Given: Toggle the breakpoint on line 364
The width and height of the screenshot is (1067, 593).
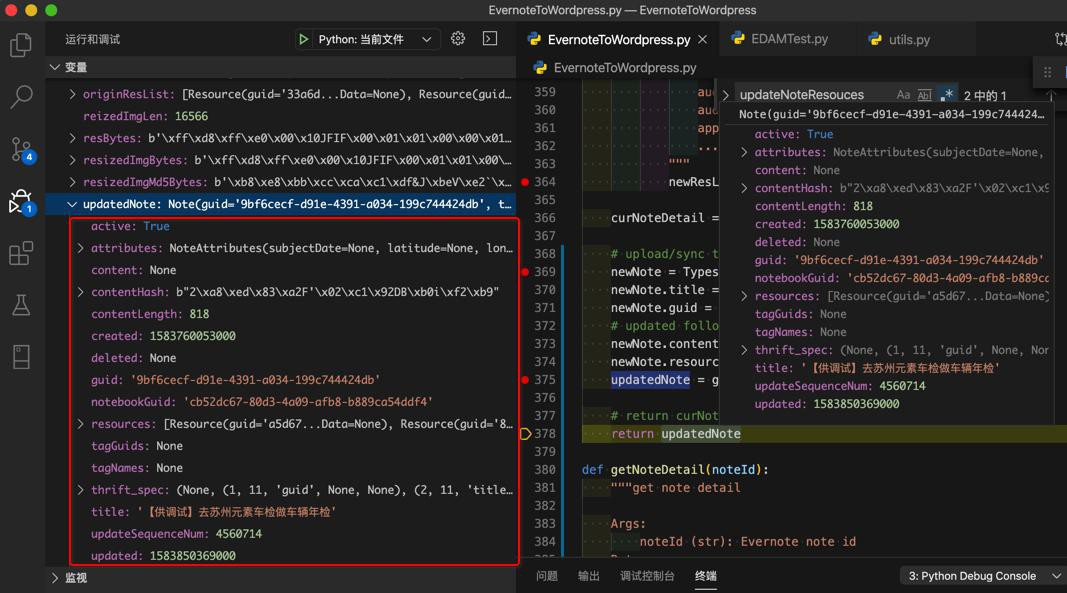Looking at the screenshot, I should coord(525,182).
